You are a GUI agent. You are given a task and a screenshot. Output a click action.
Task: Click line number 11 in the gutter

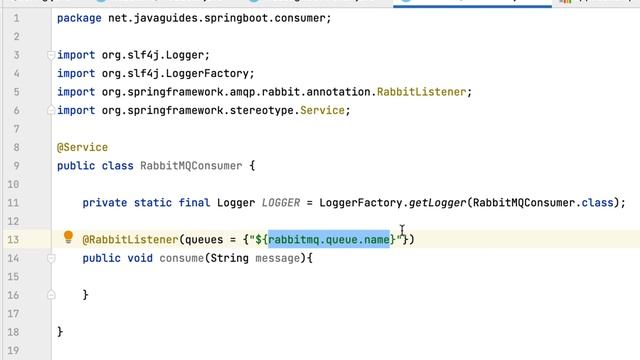(x=13, y=203)
